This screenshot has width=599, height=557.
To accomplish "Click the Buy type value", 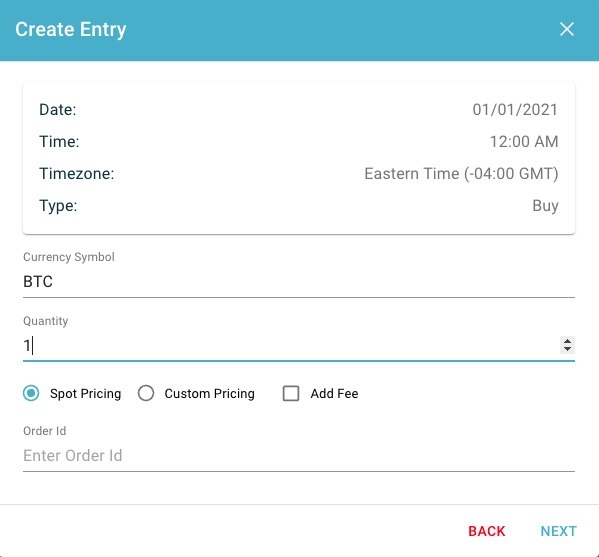I will [546, 206].
